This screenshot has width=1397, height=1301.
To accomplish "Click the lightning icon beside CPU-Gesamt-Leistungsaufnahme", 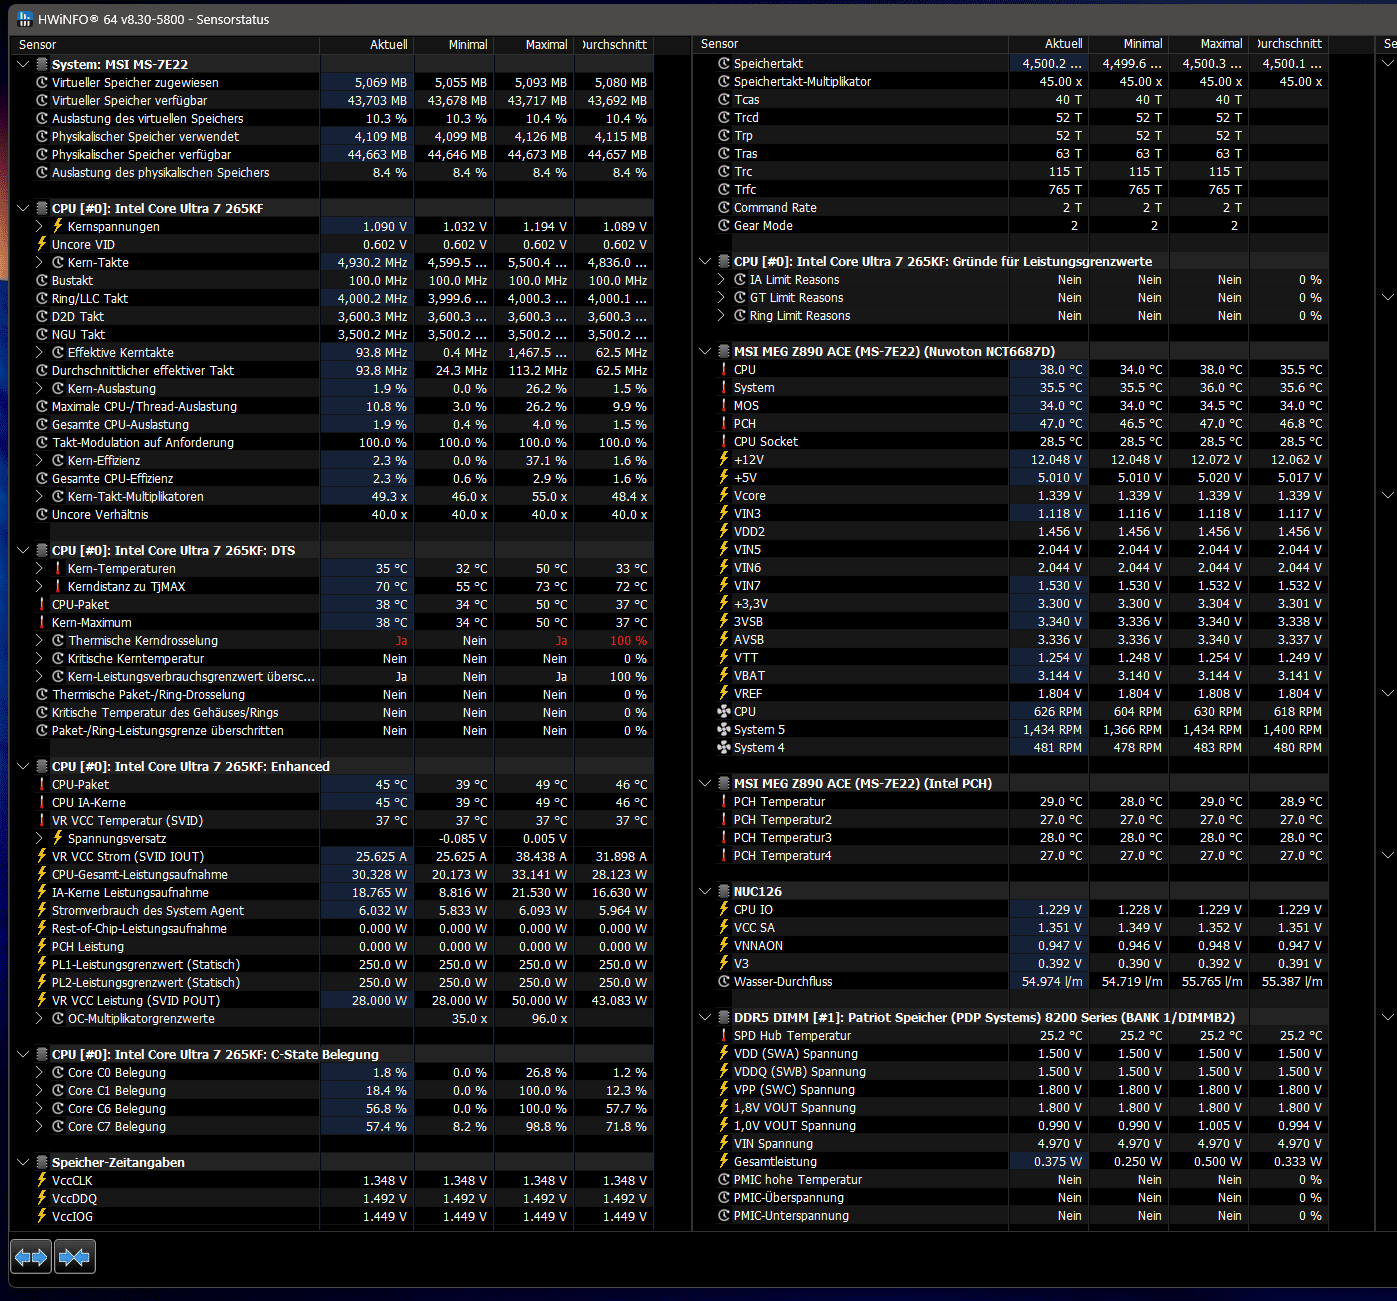I will point(42,874).
